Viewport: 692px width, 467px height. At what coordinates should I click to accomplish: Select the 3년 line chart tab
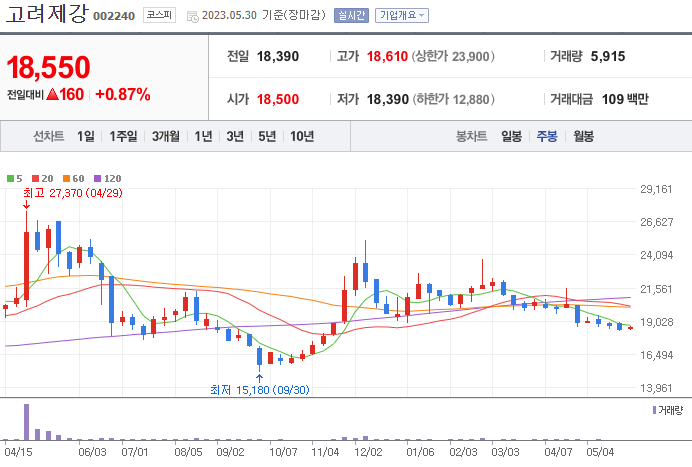click(235, 136)
